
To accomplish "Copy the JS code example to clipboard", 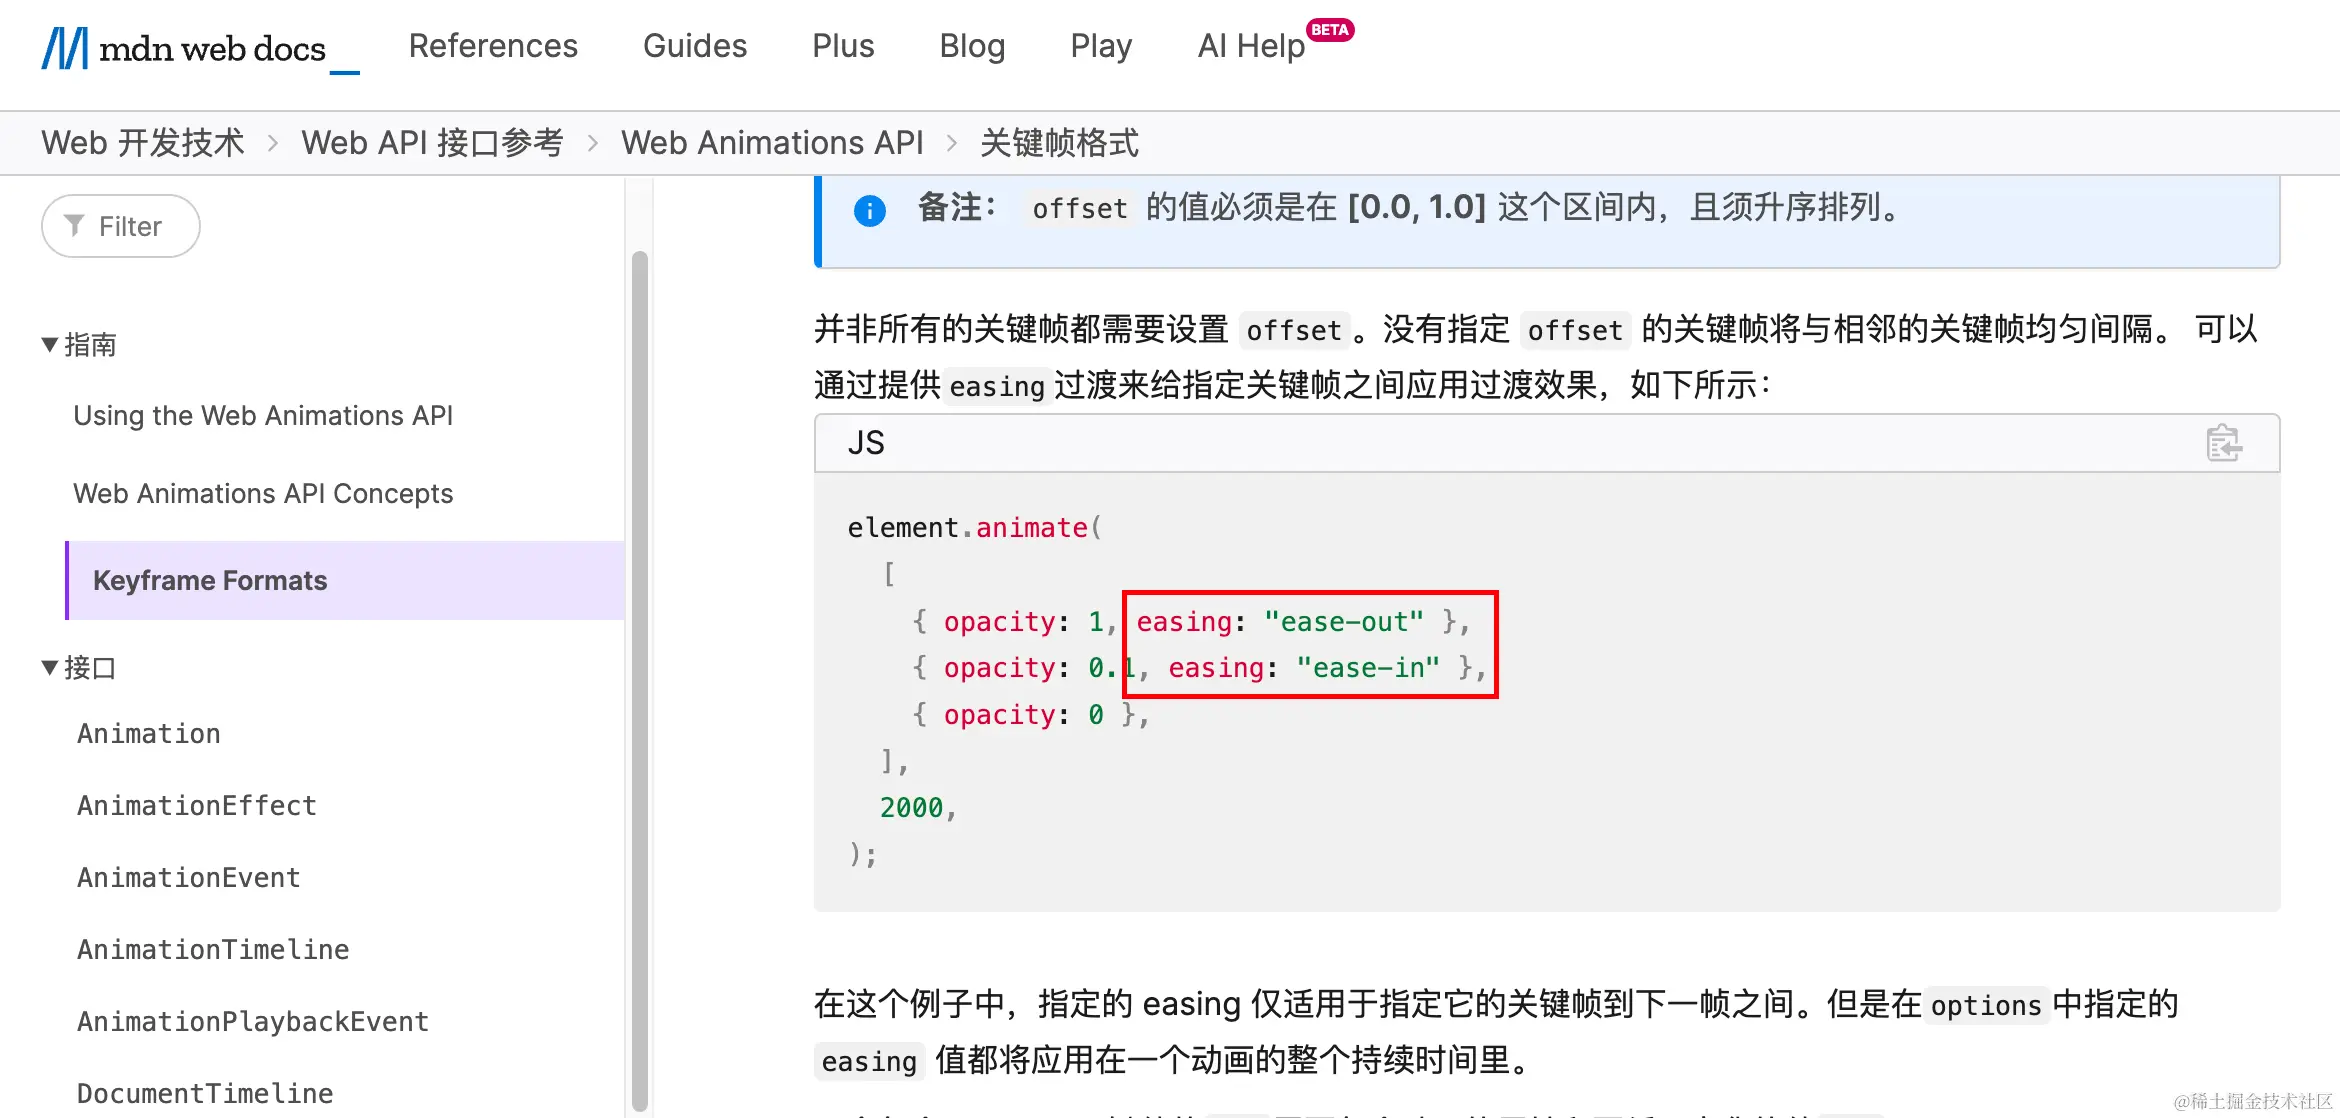I will [2224, 443].
